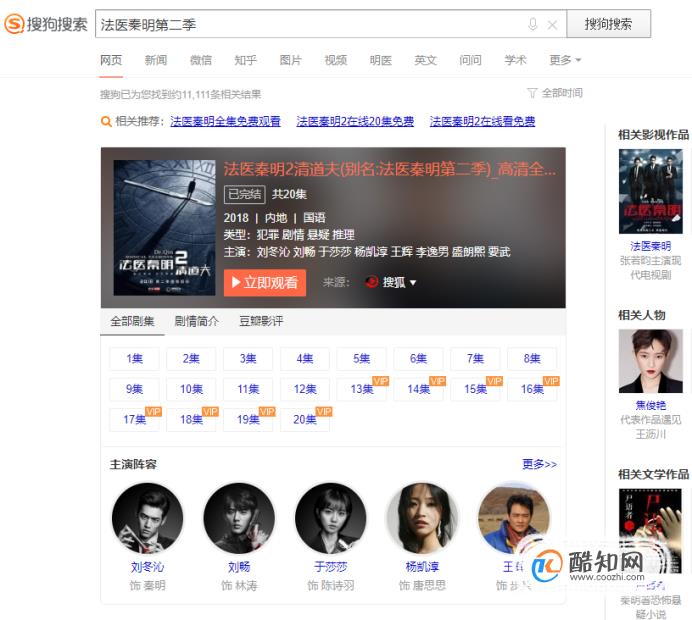Open the 于莎莎 name link
Screen dimensions: 692x620
[331, 567]
